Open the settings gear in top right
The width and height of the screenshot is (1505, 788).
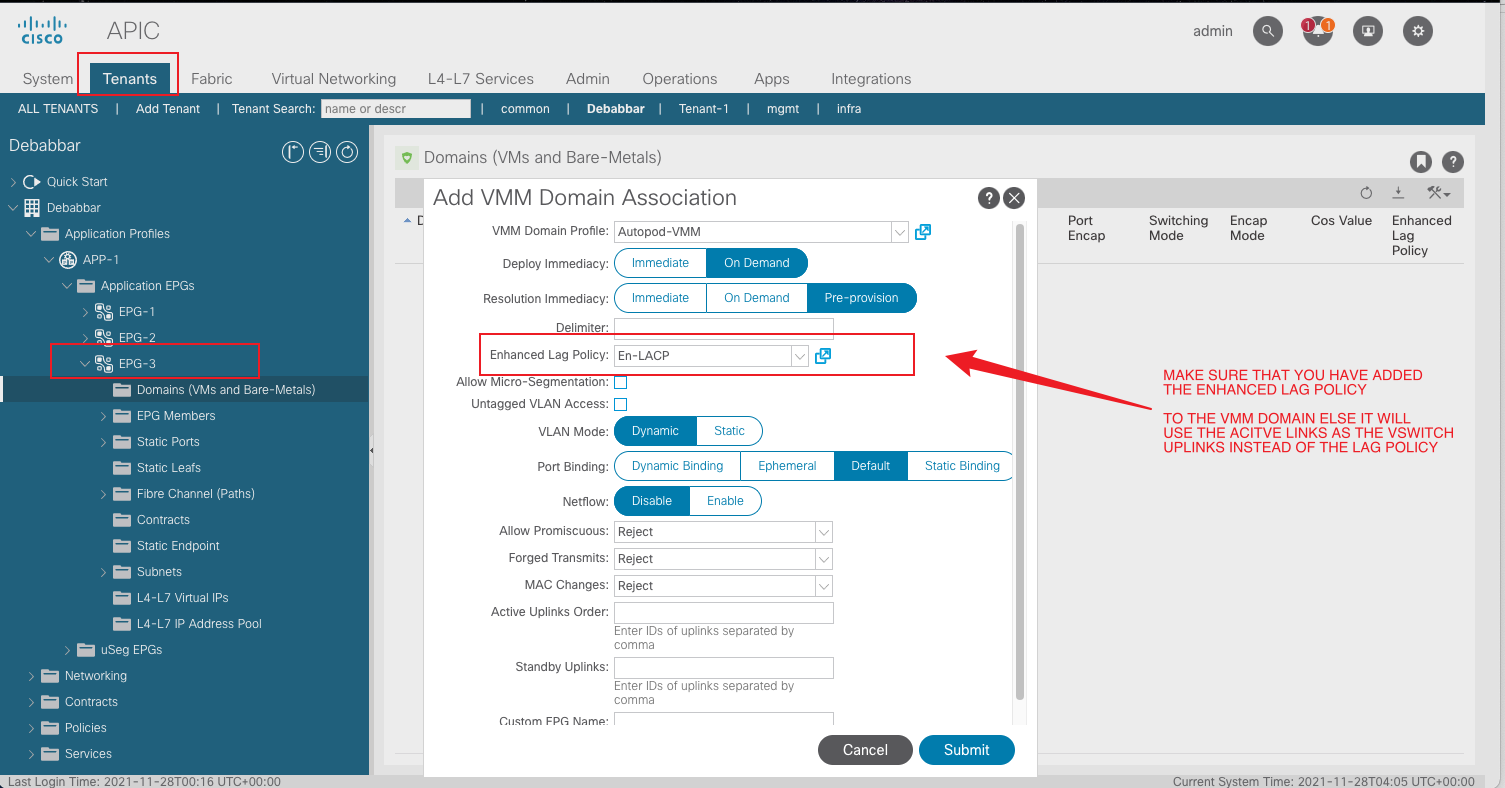1417,31
